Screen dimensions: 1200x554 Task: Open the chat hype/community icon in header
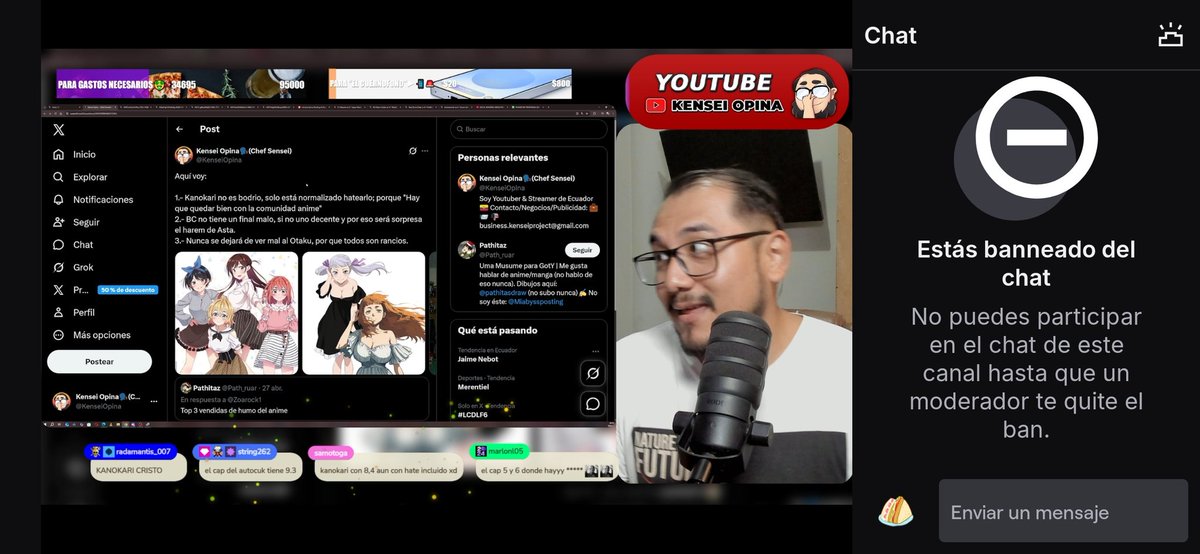click(1170, 36)
